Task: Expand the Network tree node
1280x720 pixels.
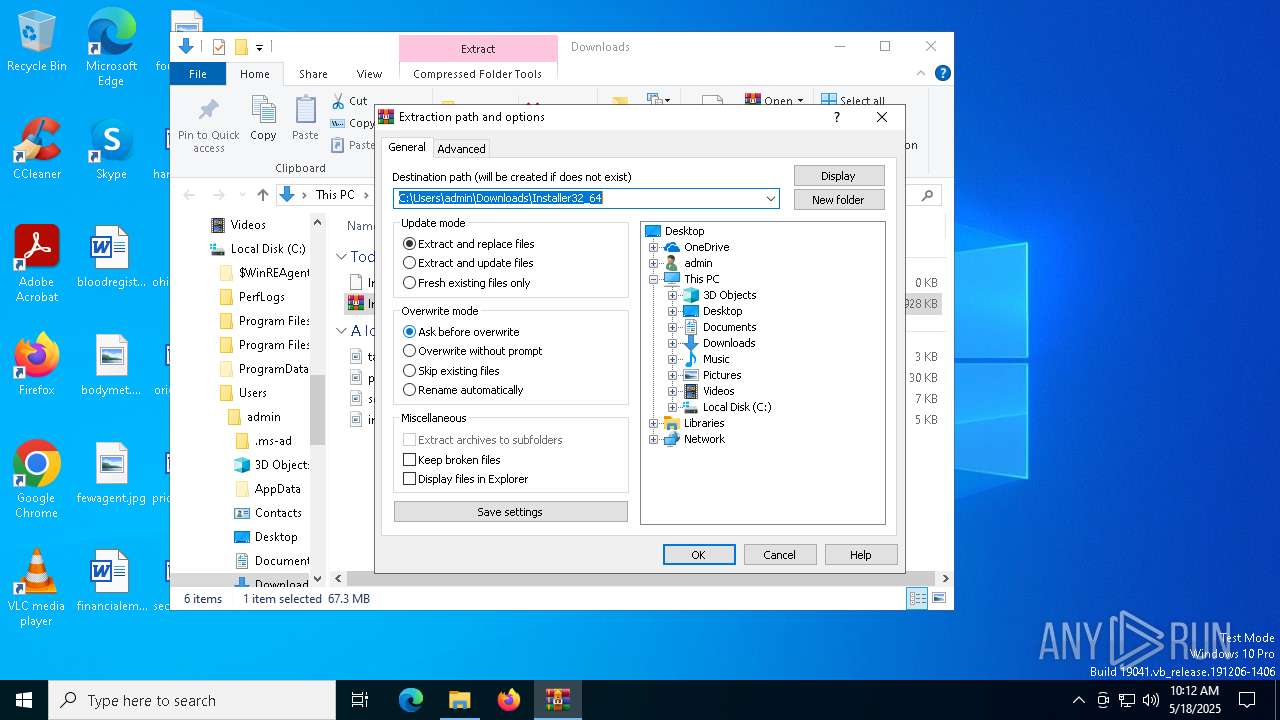Action: (654, 439)
